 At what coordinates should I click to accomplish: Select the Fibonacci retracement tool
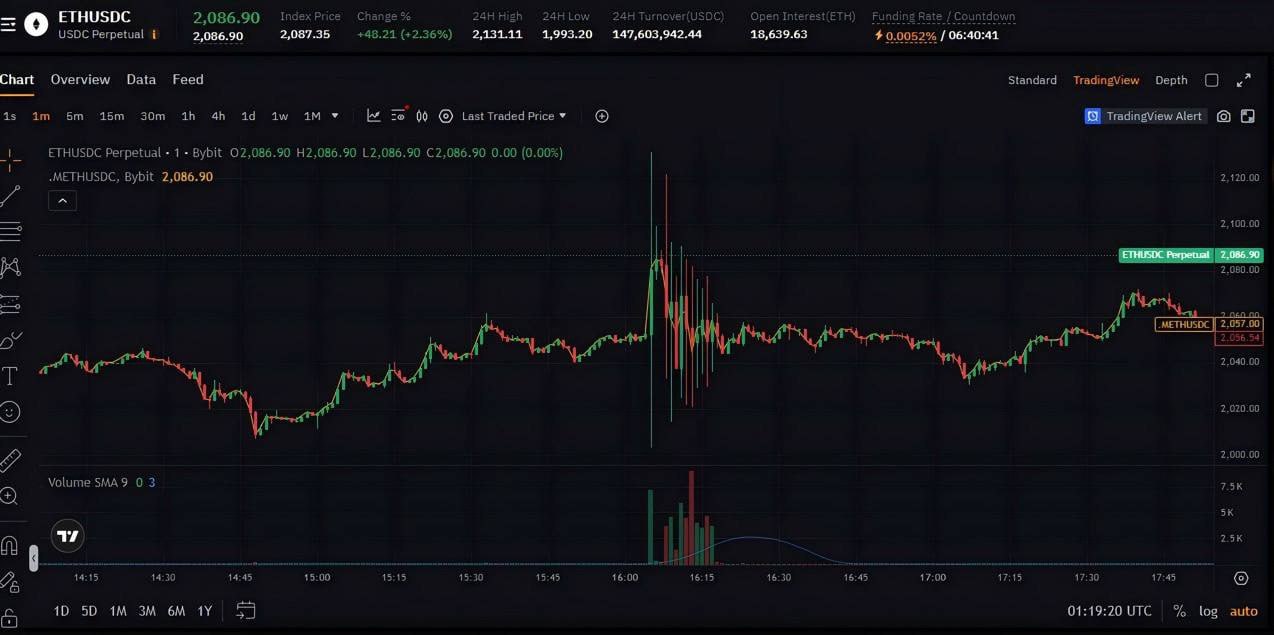coord(10,231)
